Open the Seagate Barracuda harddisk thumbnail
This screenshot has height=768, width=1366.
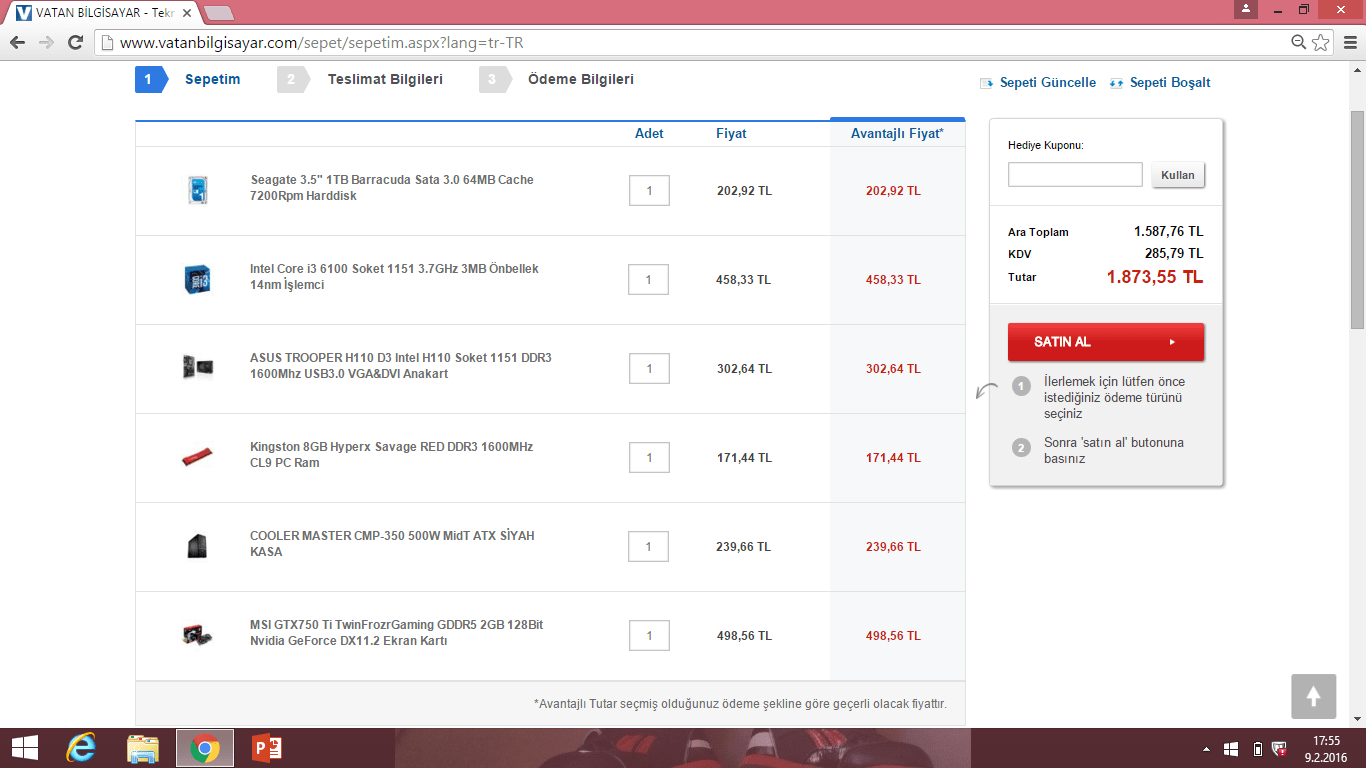[x=197, y=190]
